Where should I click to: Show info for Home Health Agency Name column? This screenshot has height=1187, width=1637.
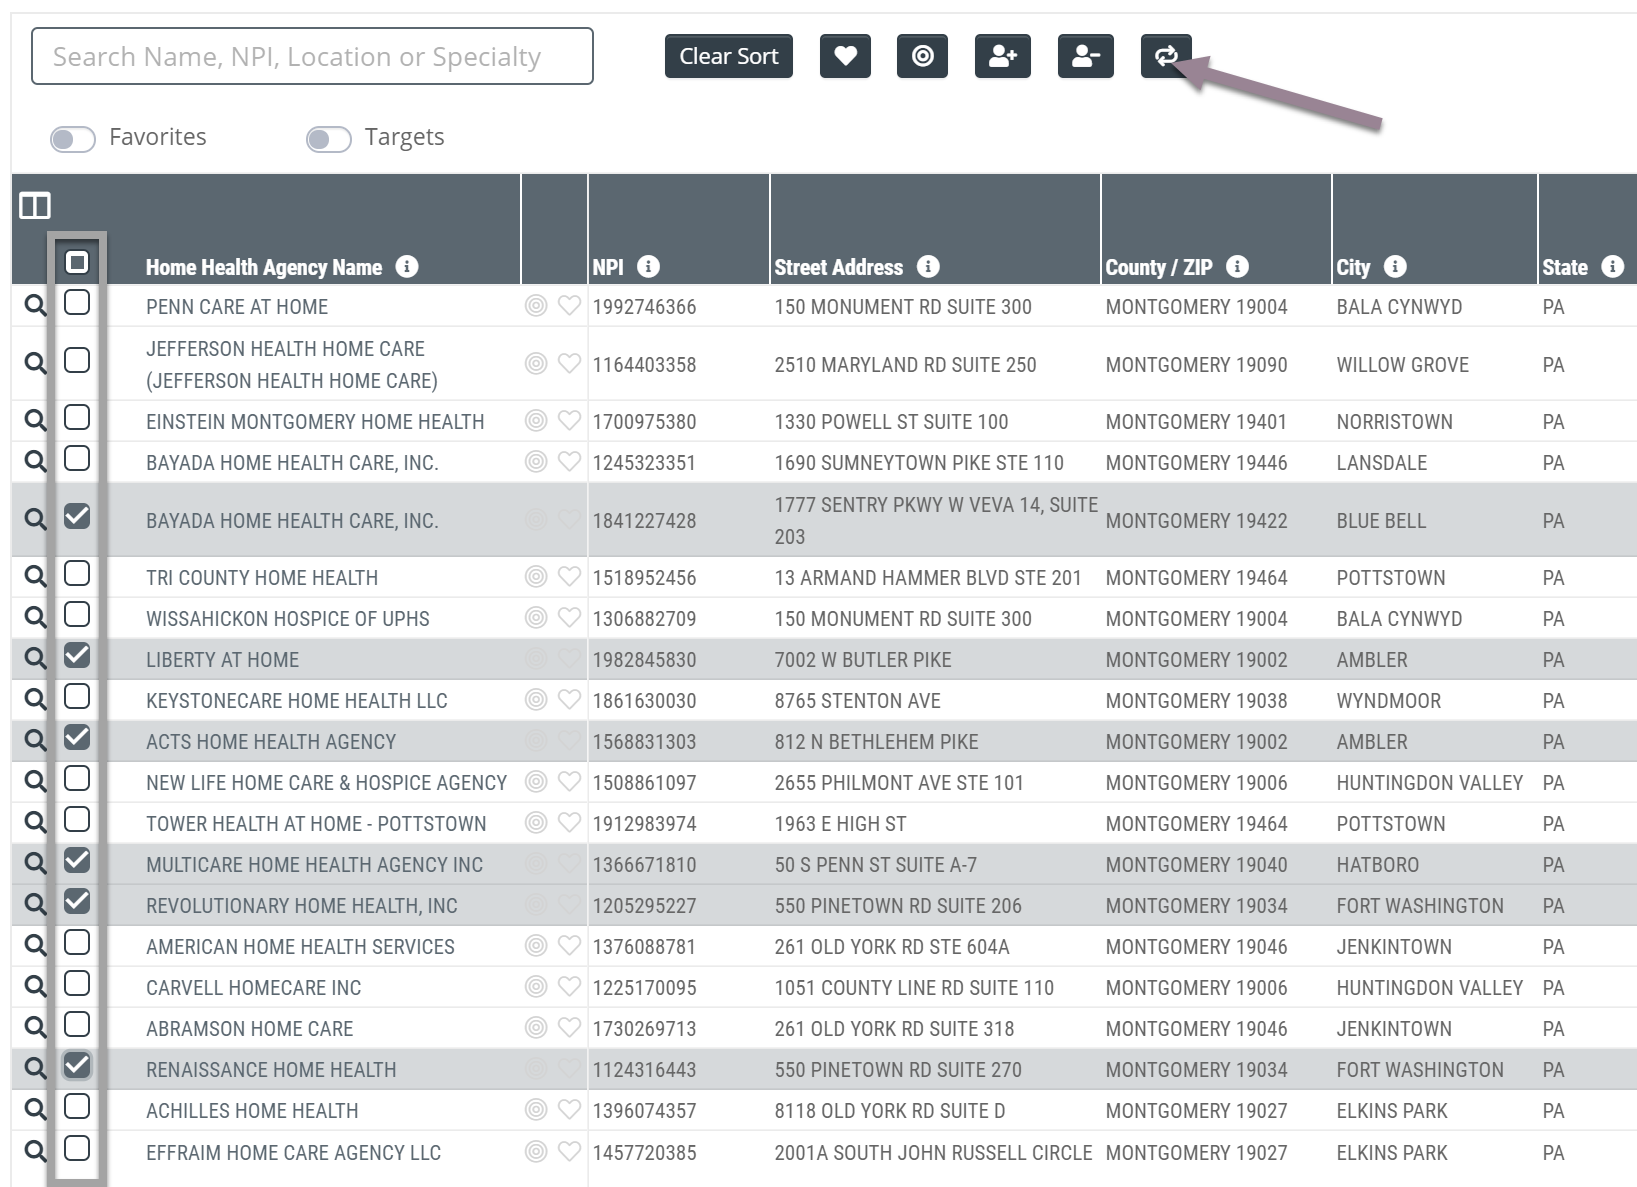pyautogui.click(x=407, y=266)
